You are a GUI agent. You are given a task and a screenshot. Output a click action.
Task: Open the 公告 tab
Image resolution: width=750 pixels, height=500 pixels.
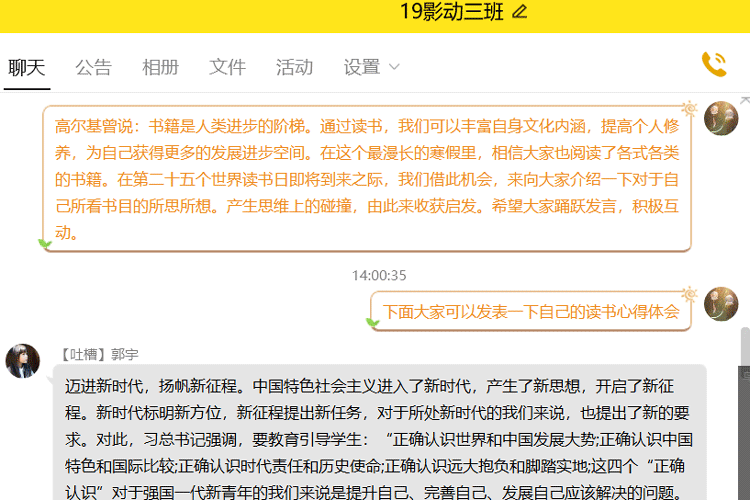(93, 67)
